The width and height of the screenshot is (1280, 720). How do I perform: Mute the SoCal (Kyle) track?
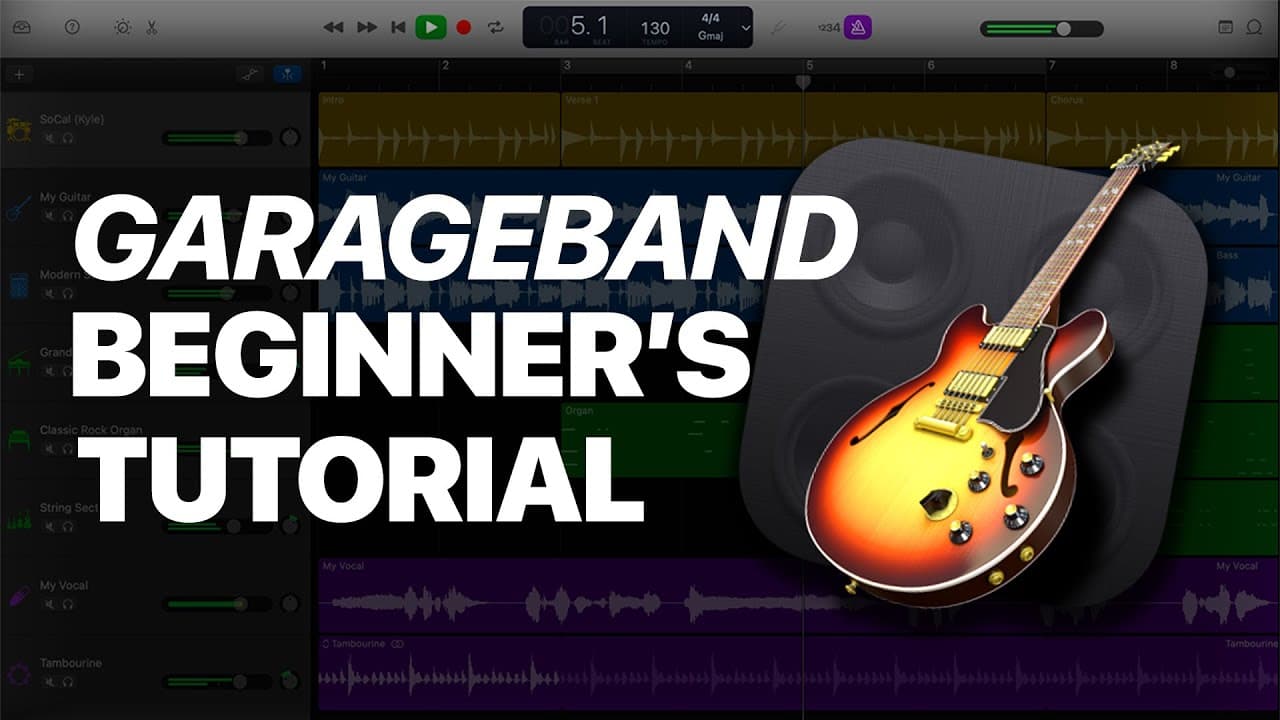(48, 138)
